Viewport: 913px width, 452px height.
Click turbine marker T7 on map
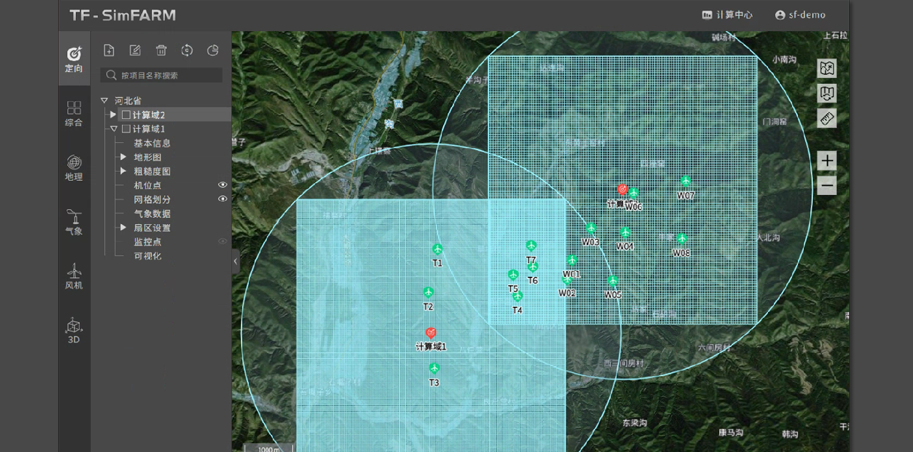click(530, 246)
